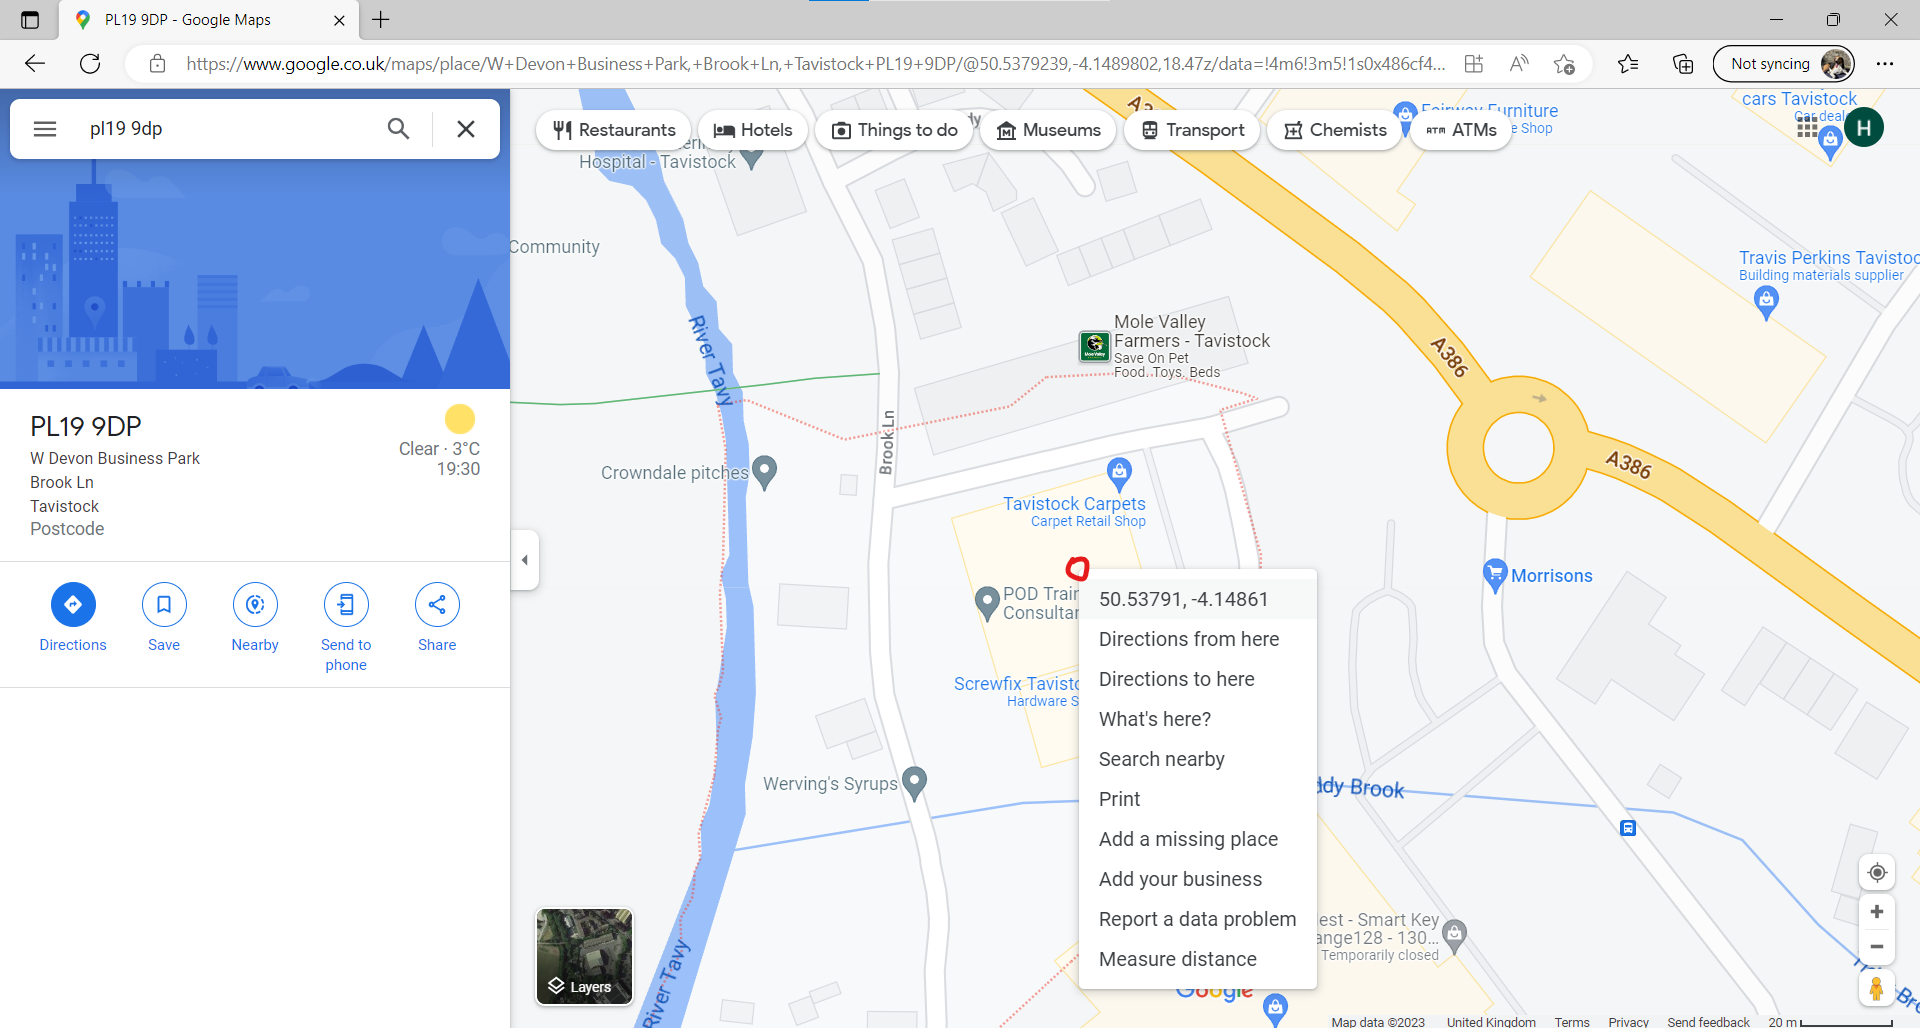Image resolution: width=1920 pixels, height=1028 pixels.
Task: Choose Add a missing place
Action: click(x=1198, y=839)
